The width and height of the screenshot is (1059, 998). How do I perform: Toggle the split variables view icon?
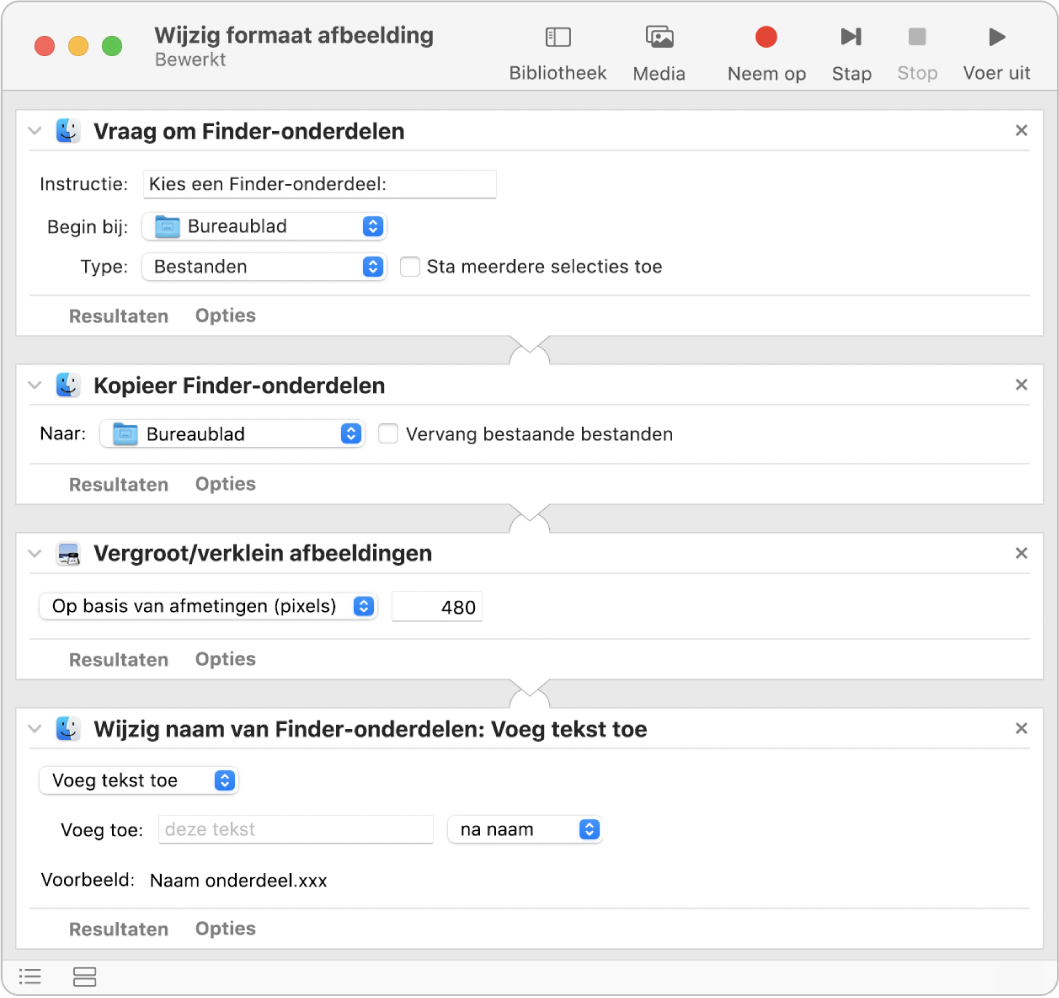tap(85, 976)
